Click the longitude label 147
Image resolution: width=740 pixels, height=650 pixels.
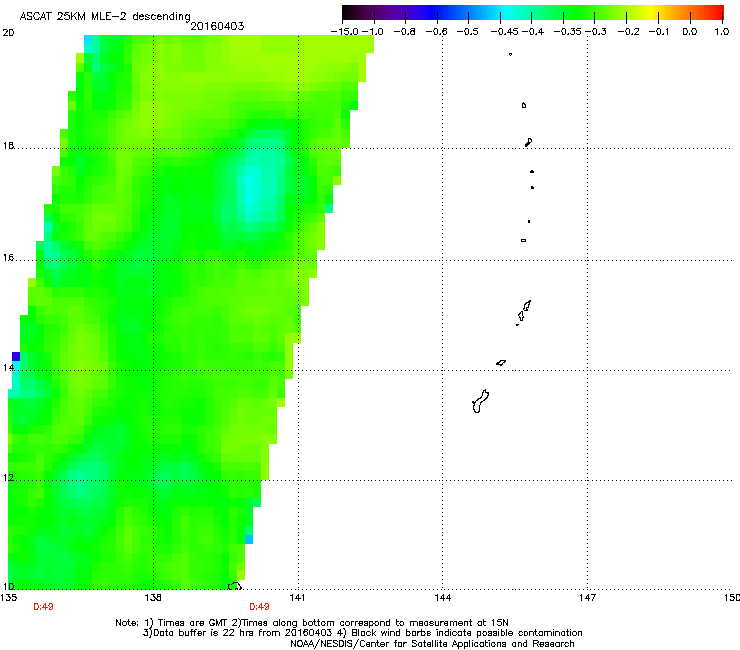587,598
